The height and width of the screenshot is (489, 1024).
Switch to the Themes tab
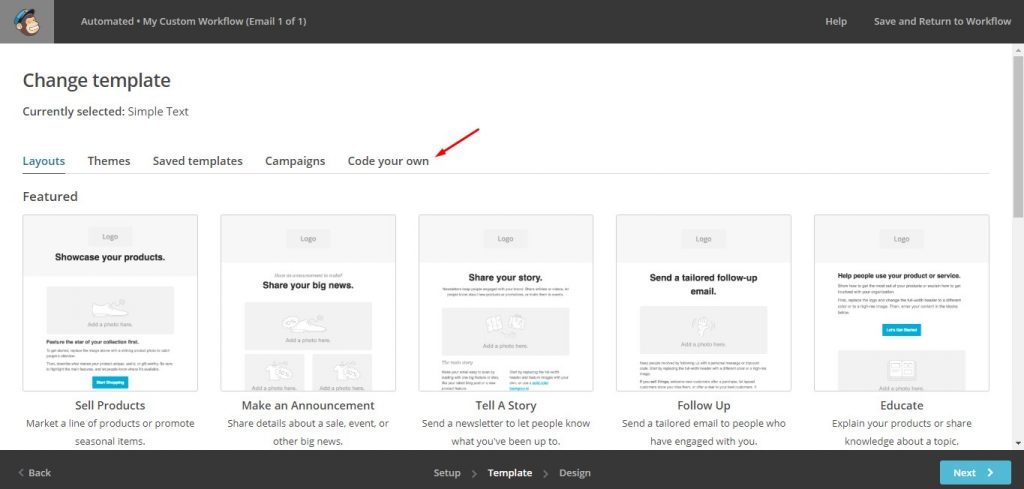click(x=109, y=161)
